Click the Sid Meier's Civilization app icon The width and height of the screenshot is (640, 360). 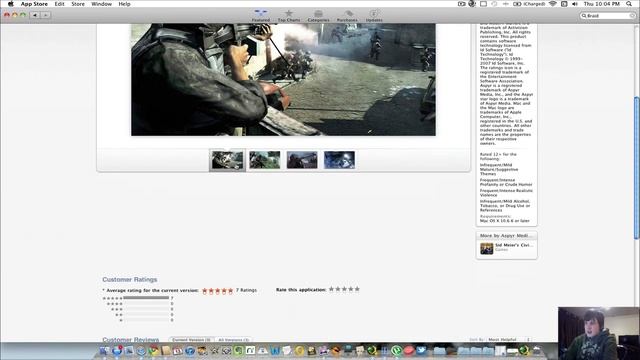pyautogui.click(x=487, y=248)
